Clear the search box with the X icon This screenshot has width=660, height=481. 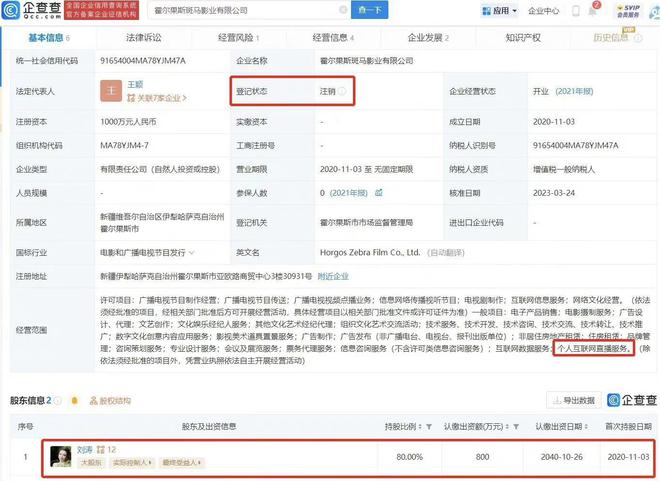coord(344,11)
